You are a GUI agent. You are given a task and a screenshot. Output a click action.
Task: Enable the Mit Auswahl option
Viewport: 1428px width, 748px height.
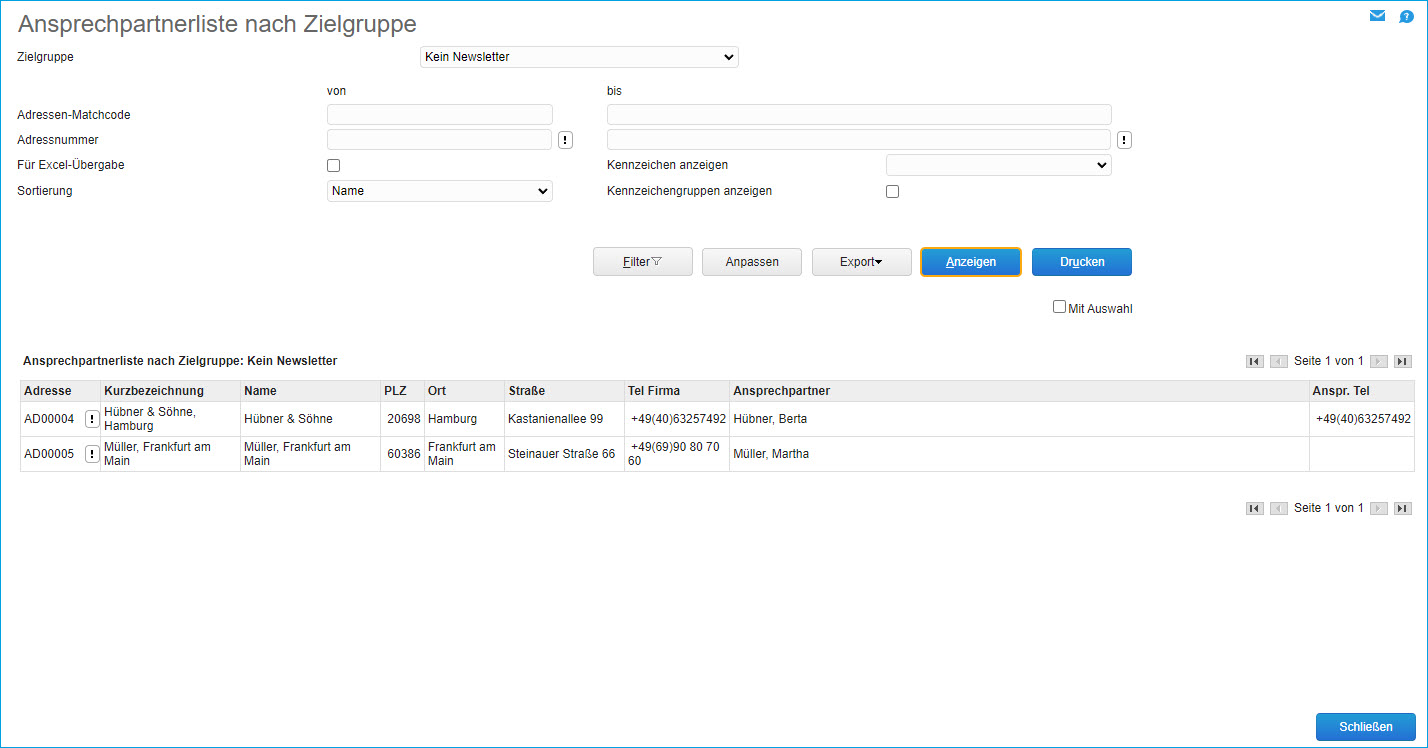click(x=1059, y=307)
